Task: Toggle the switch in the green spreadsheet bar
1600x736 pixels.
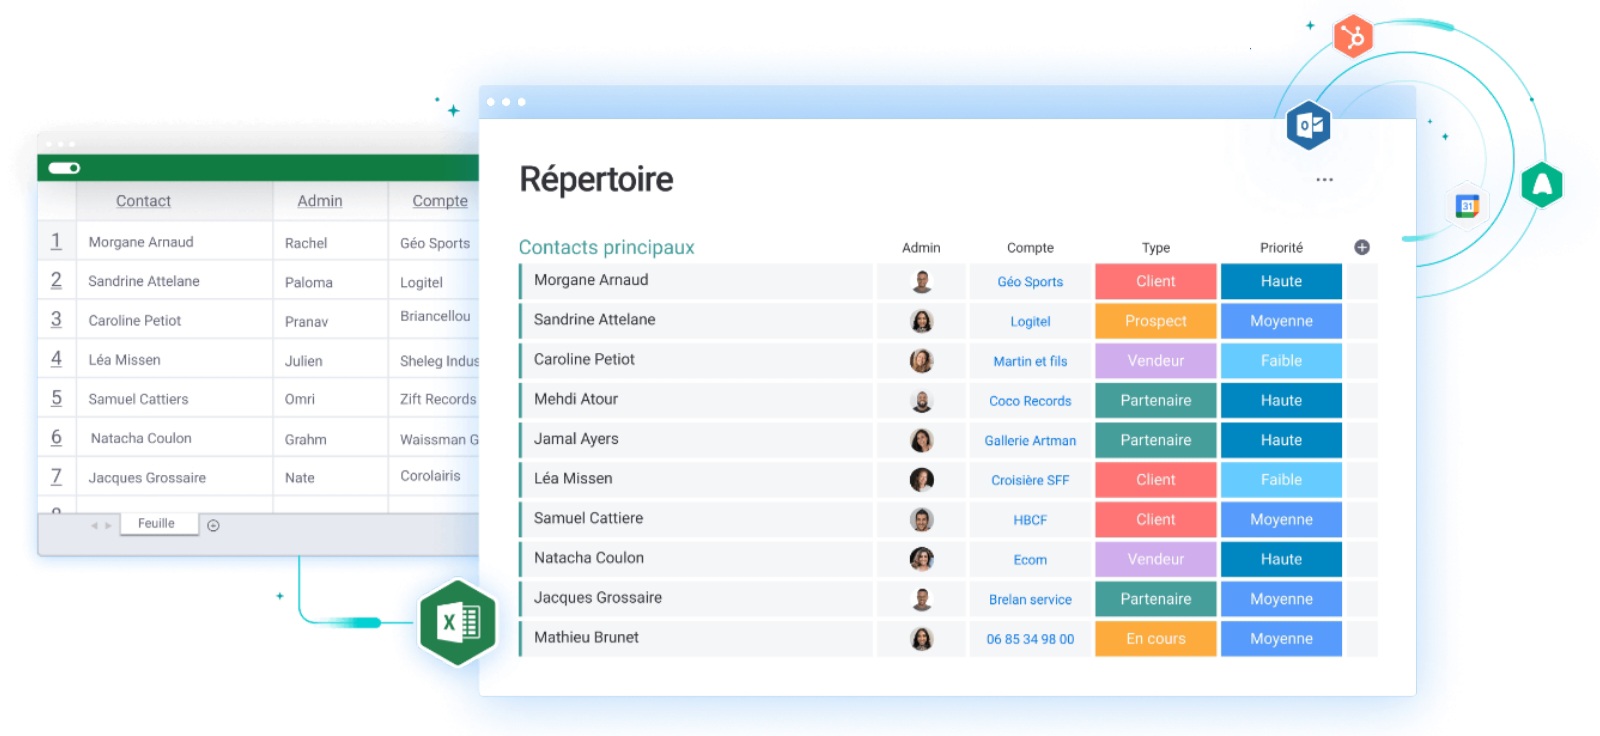Action: (64, 168)
